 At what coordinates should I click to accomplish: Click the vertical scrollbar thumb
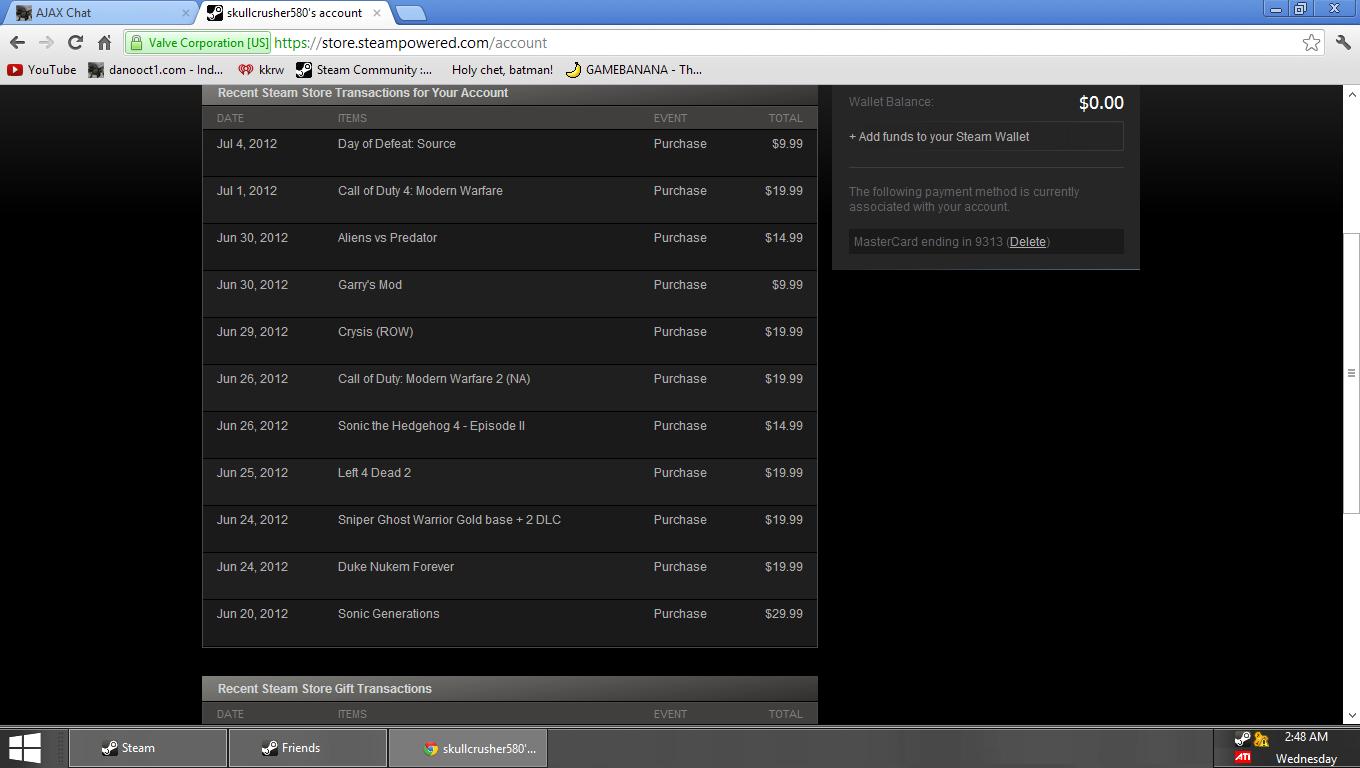tap(1352, 373)
